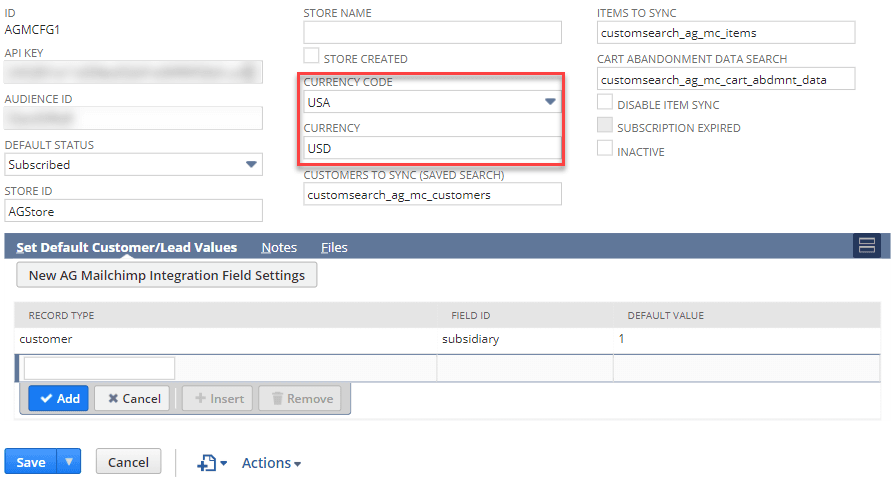Mark the record as Inactive
The height and width of the screenshot is (481, 895).
(x=604, y=148)
